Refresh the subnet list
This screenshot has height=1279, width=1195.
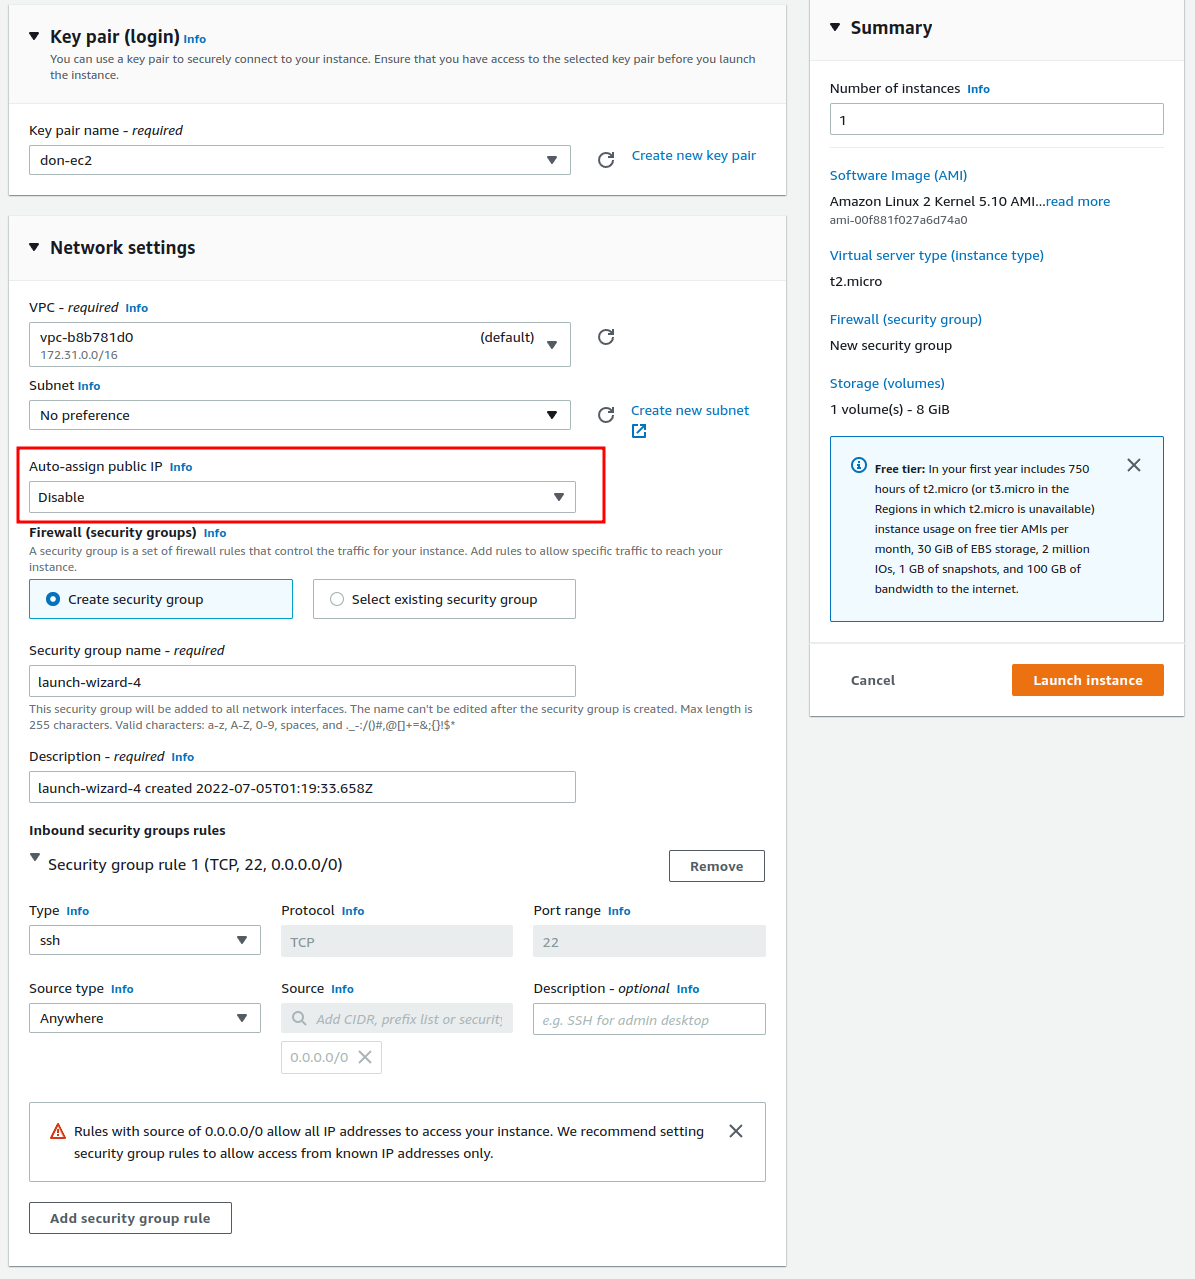coord(606,415)
